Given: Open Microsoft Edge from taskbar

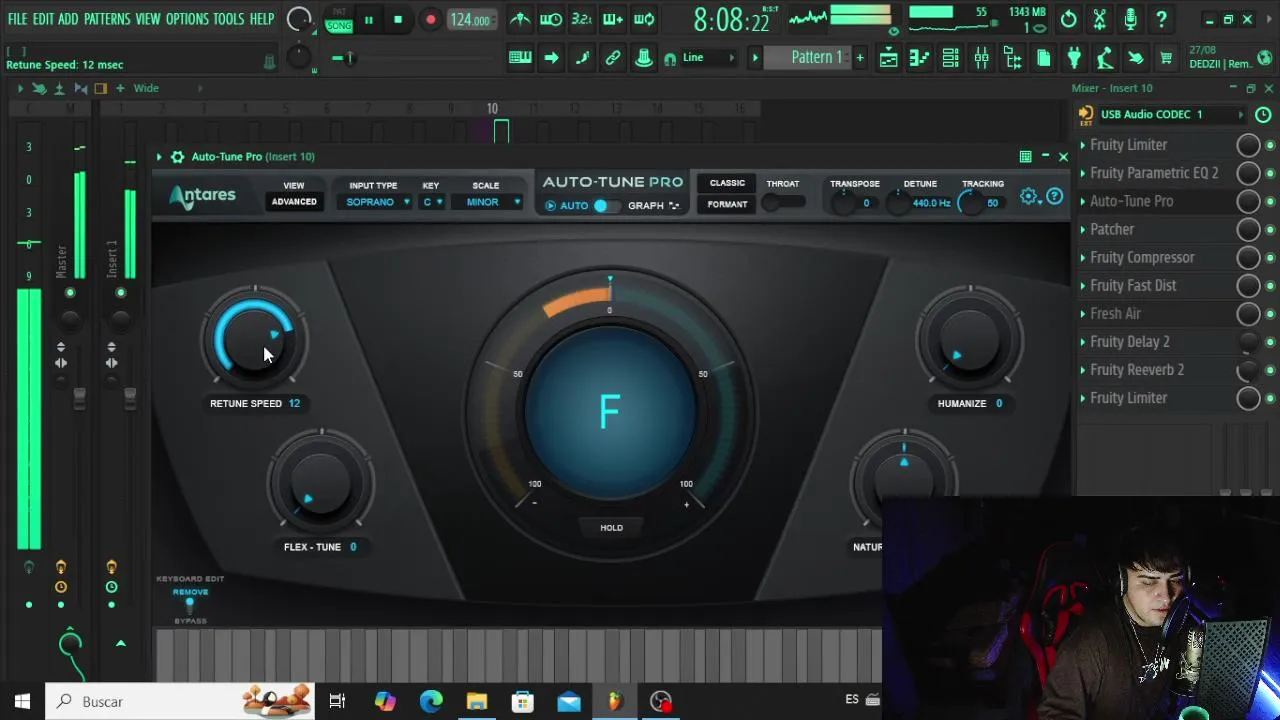Looking at the screenshot, I should 431,701.
